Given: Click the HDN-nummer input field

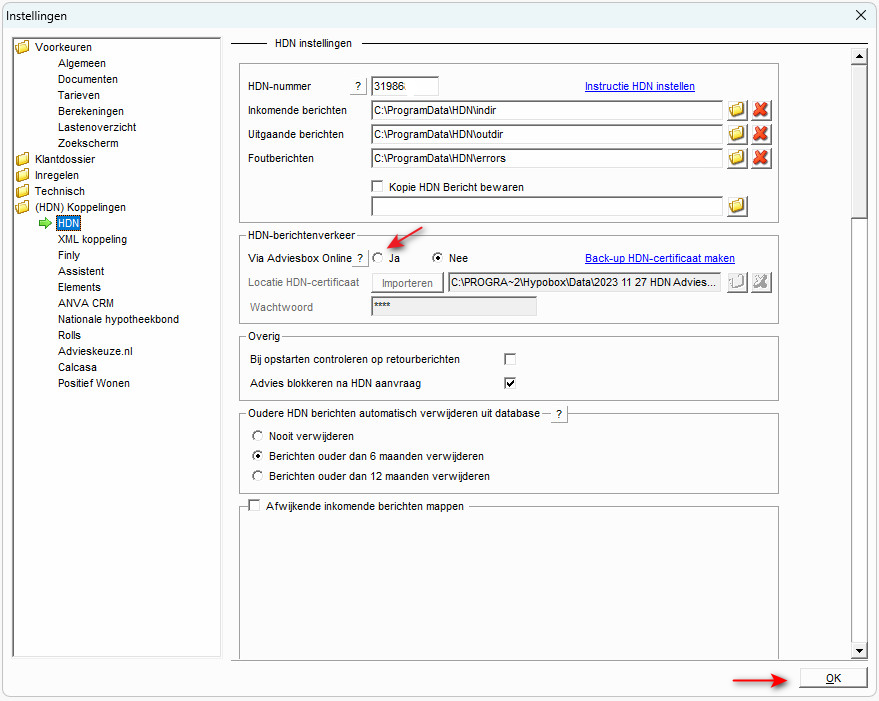Looking at the screenshot, I should pyautogui.click(x=404, y=87).
